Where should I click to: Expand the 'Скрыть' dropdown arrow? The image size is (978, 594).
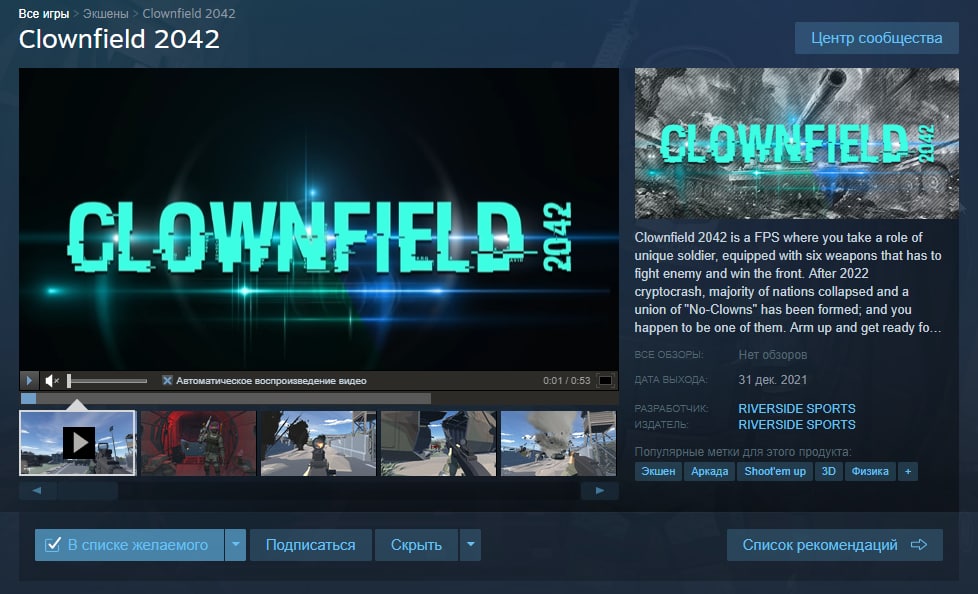click(470, 545)
